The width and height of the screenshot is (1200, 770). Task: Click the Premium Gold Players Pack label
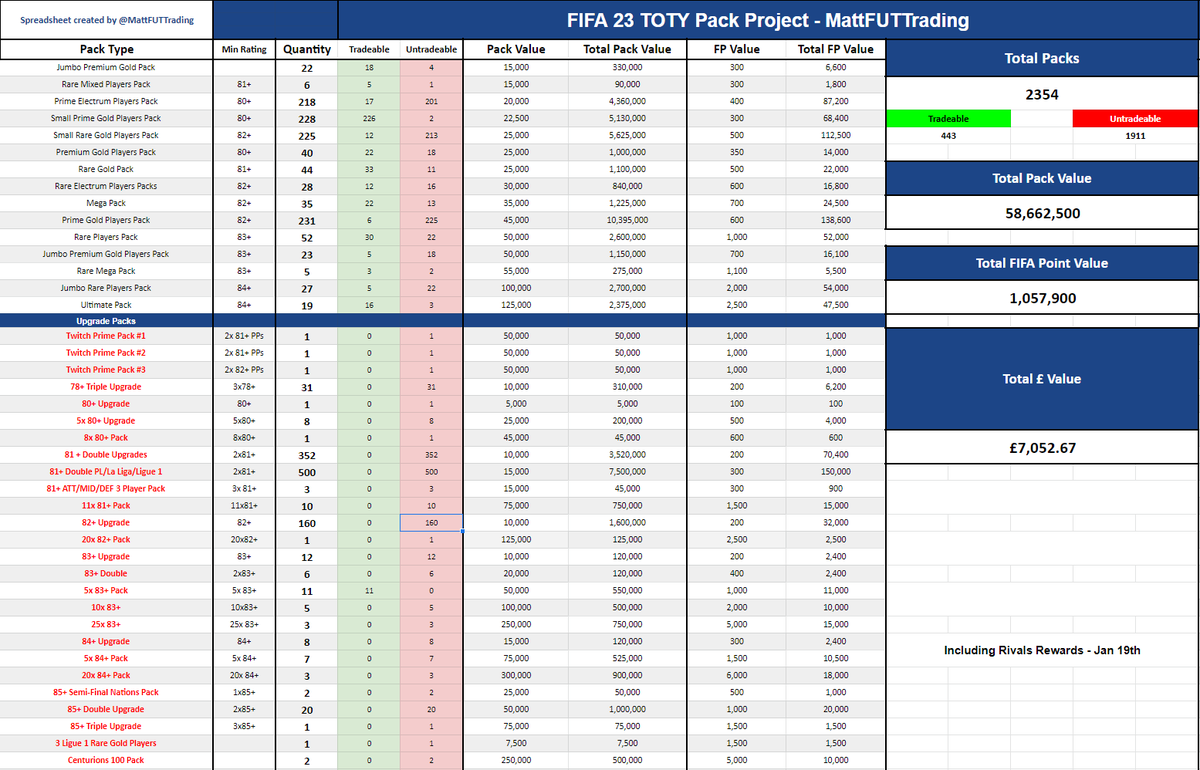click(106, 152)
